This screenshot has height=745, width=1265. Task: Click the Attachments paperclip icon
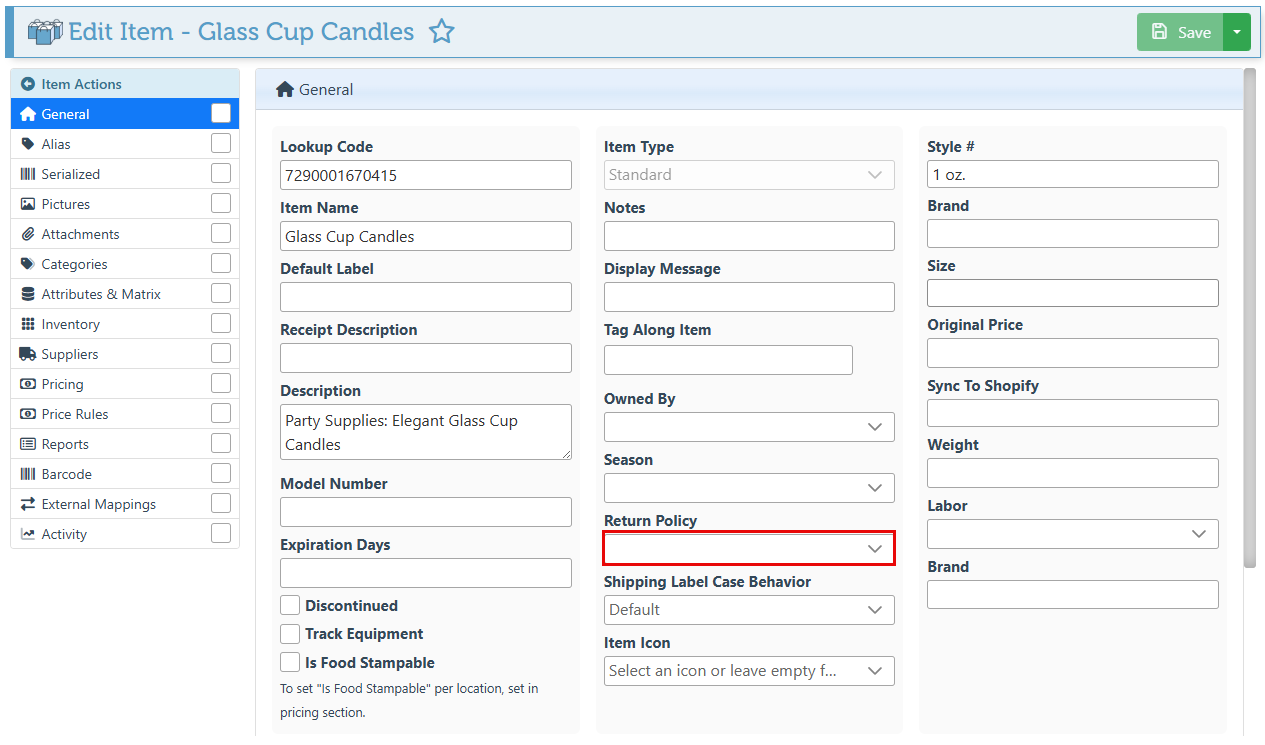28,234
